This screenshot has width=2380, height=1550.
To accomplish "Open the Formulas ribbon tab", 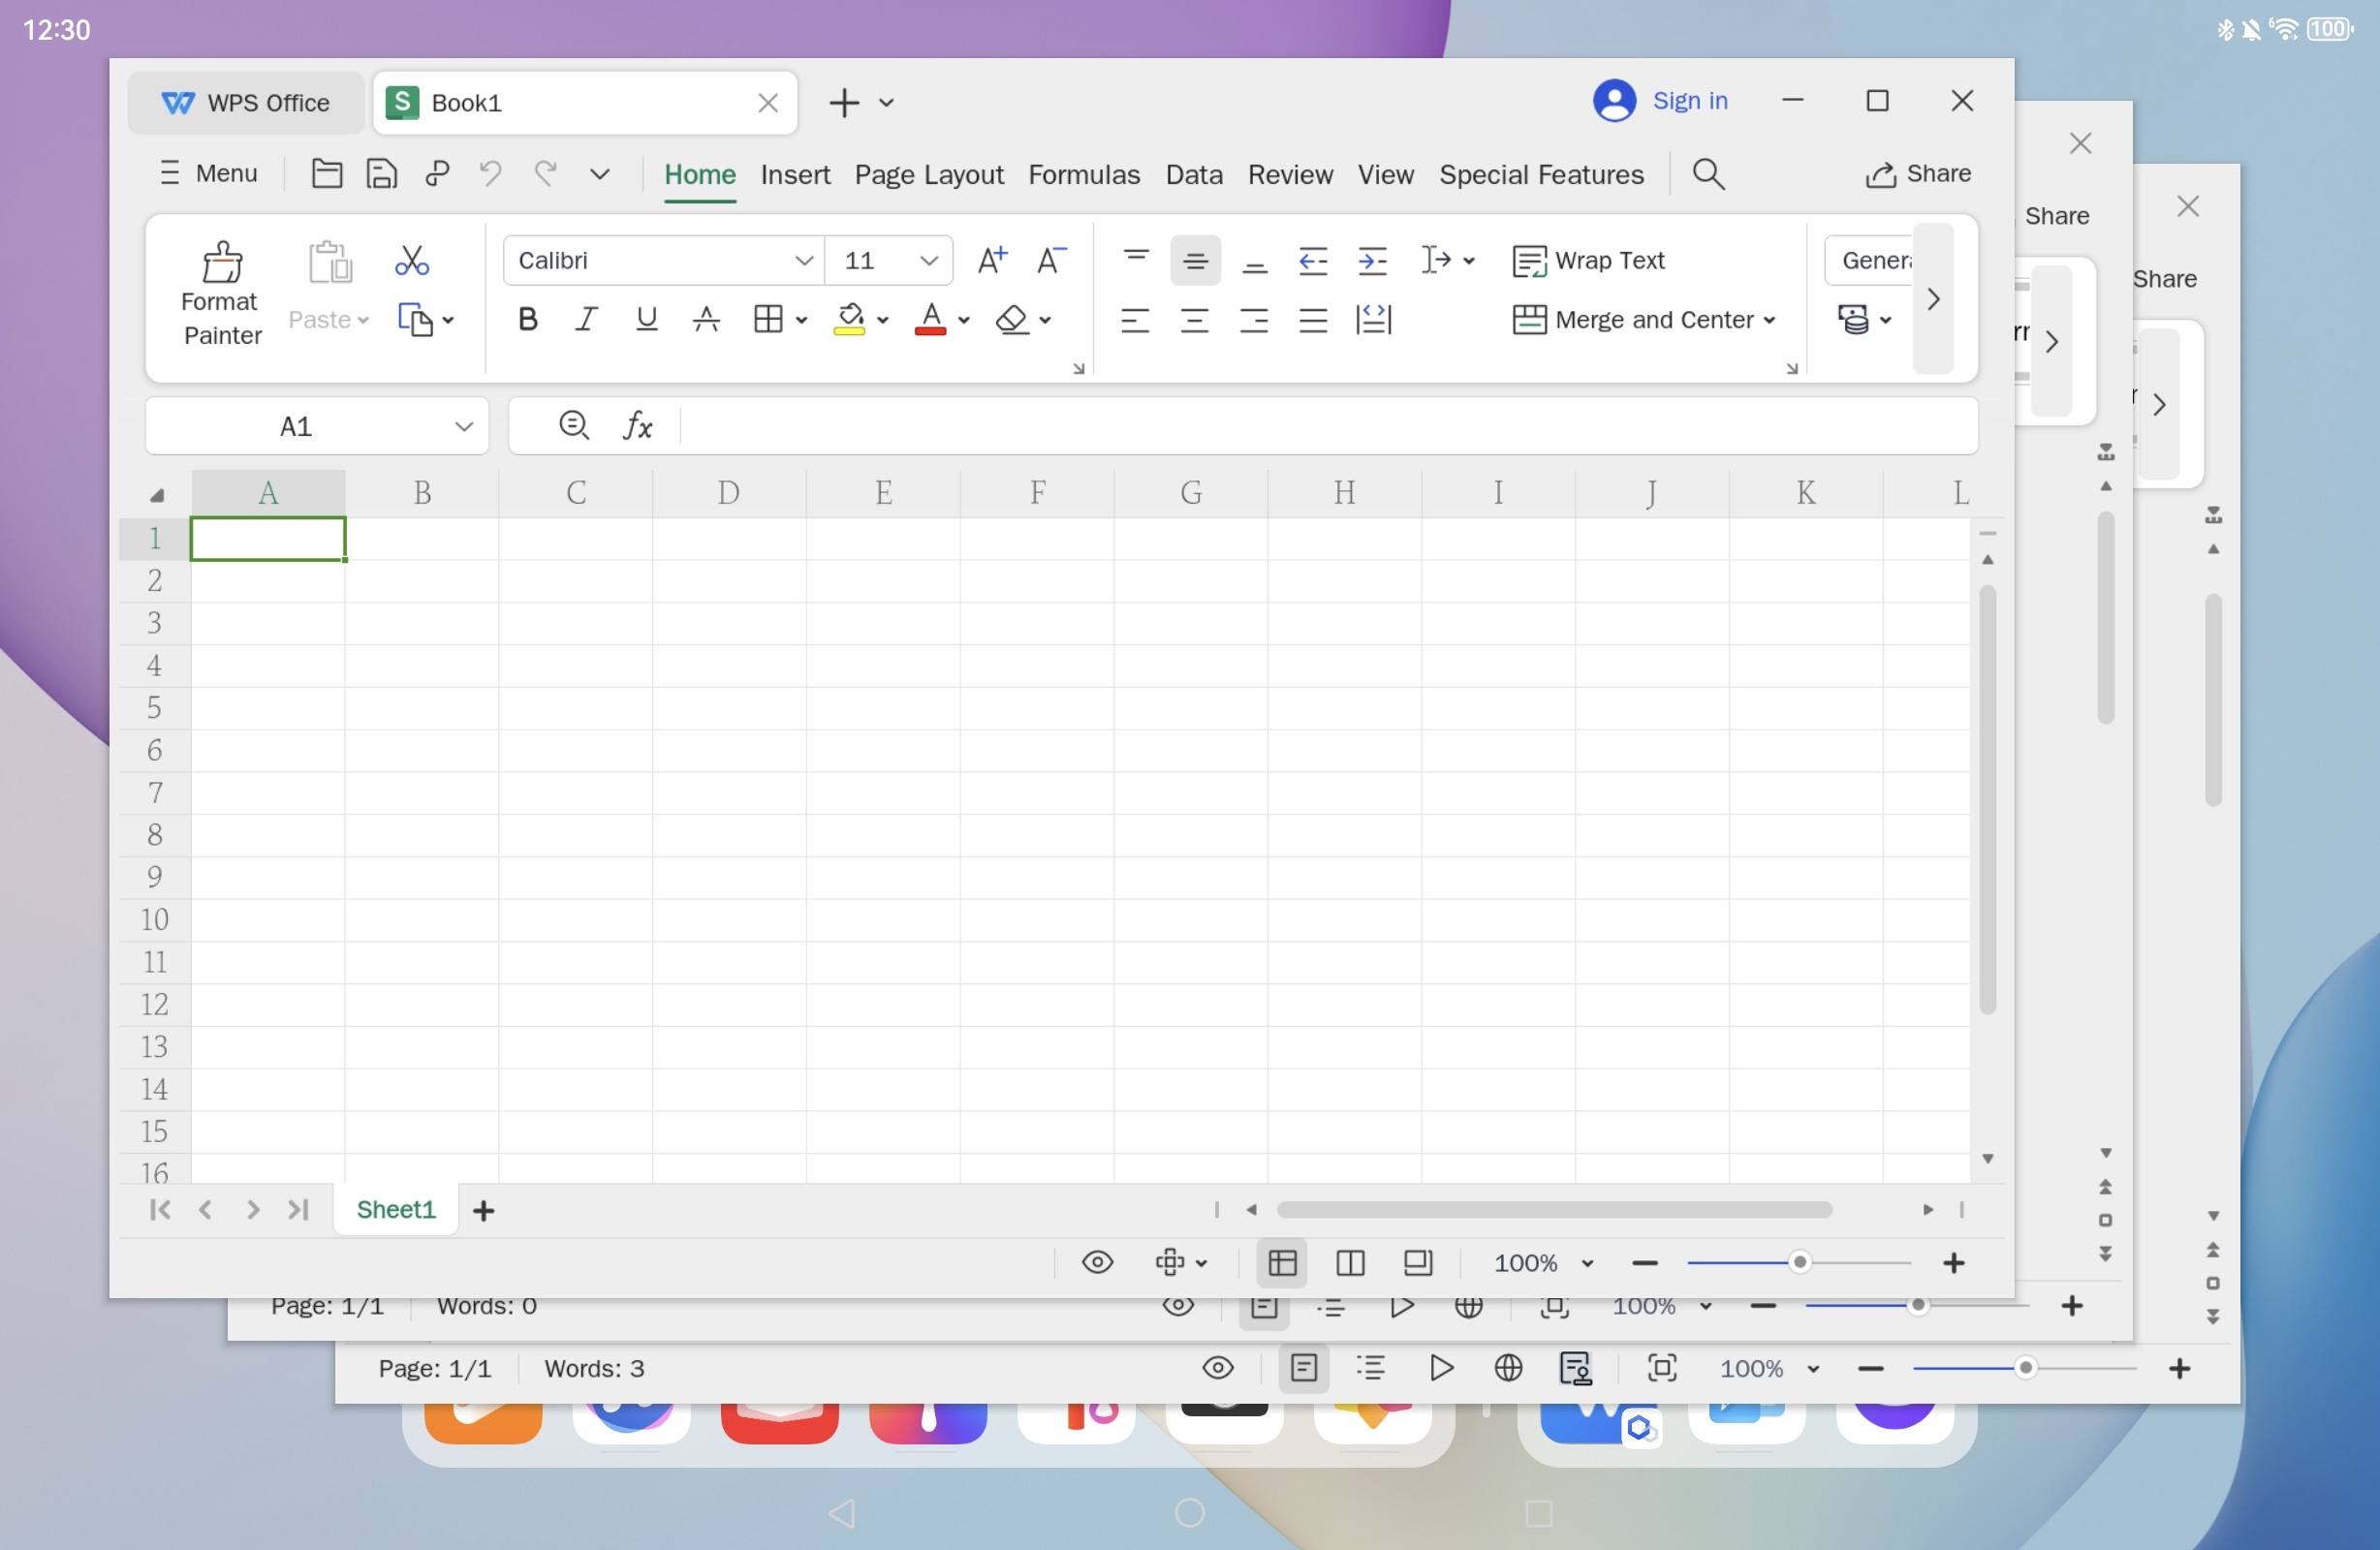I will coord(1083,174).
